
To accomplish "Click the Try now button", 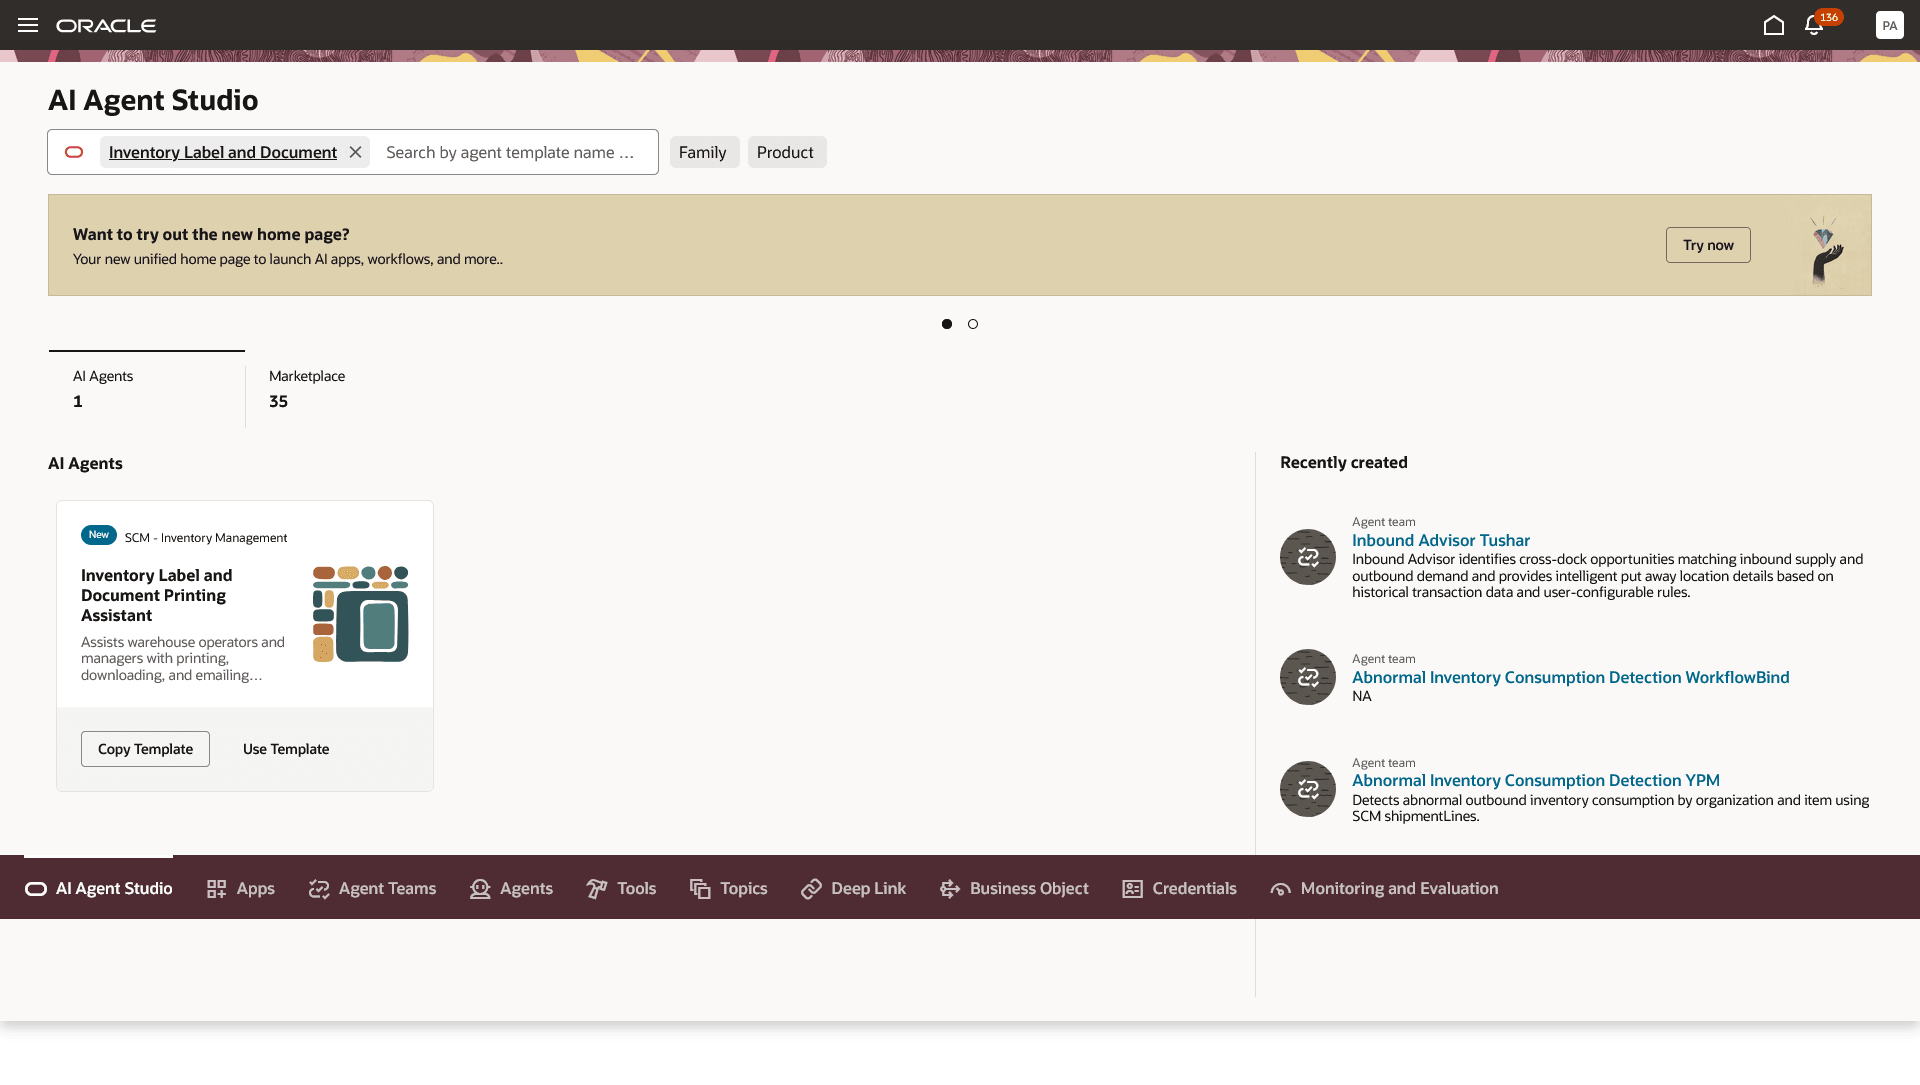I will 1708,245.
